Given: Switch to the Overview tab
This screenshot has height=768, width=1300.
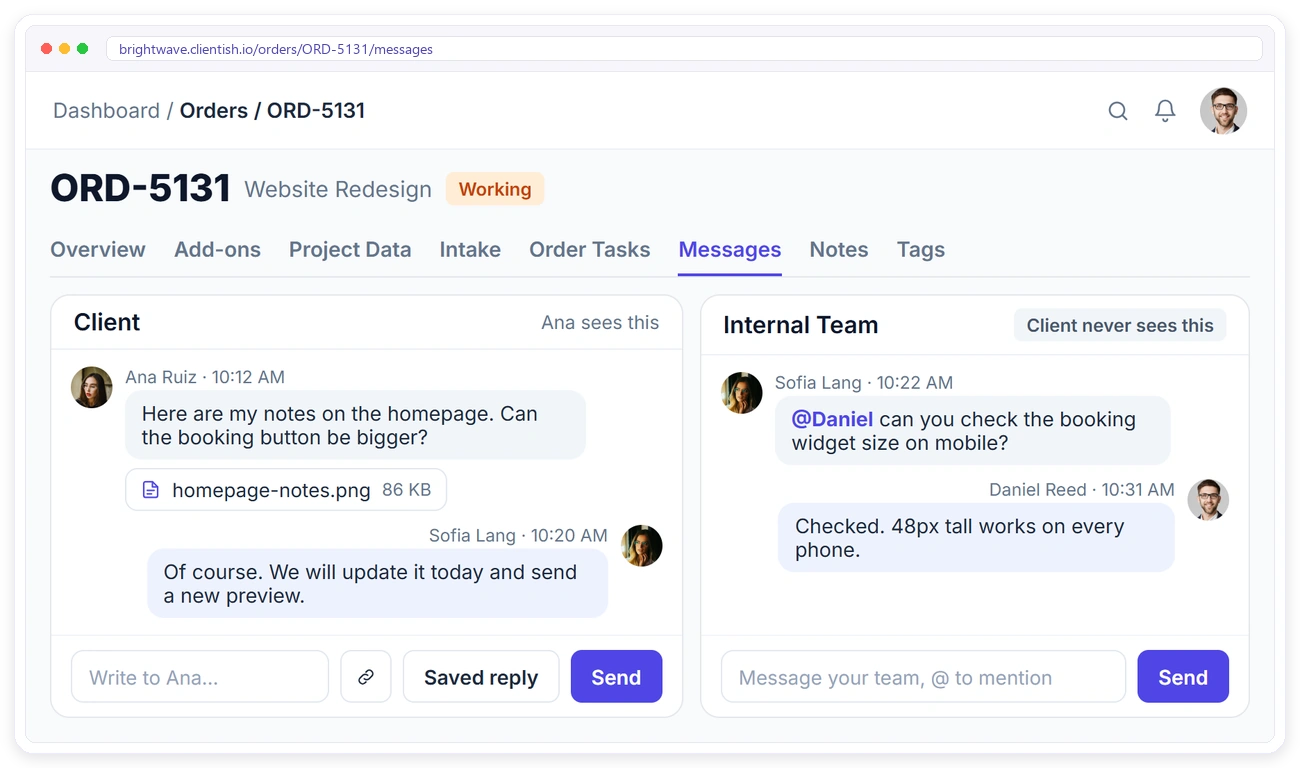Looking at the screenshot, I should tap(98, 250).
